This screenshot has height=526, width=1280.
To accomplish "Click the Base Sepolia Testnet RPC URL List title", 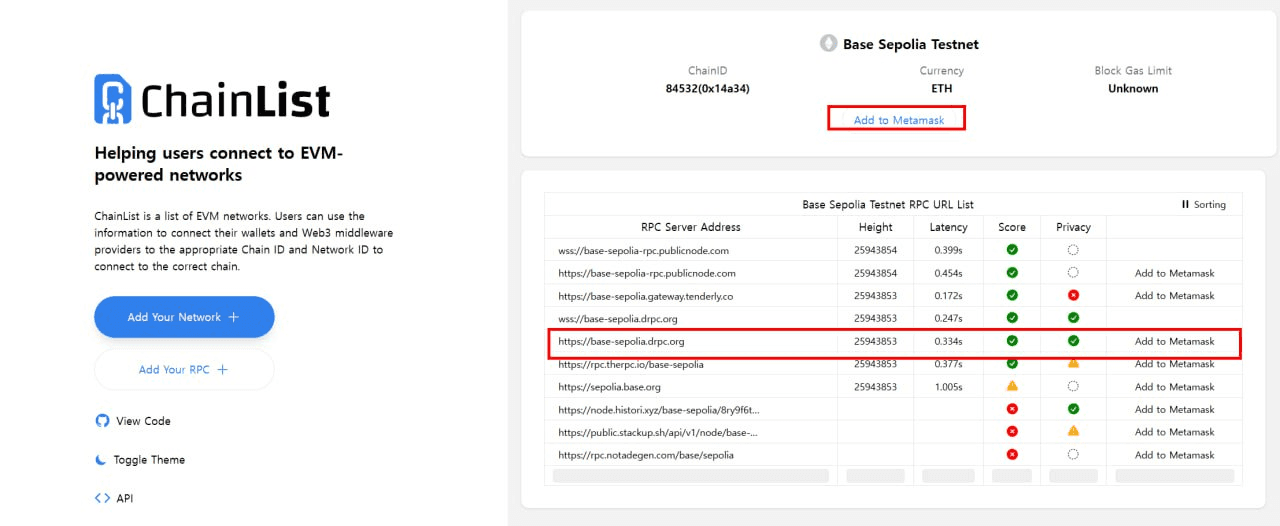I will pos(888,204).
